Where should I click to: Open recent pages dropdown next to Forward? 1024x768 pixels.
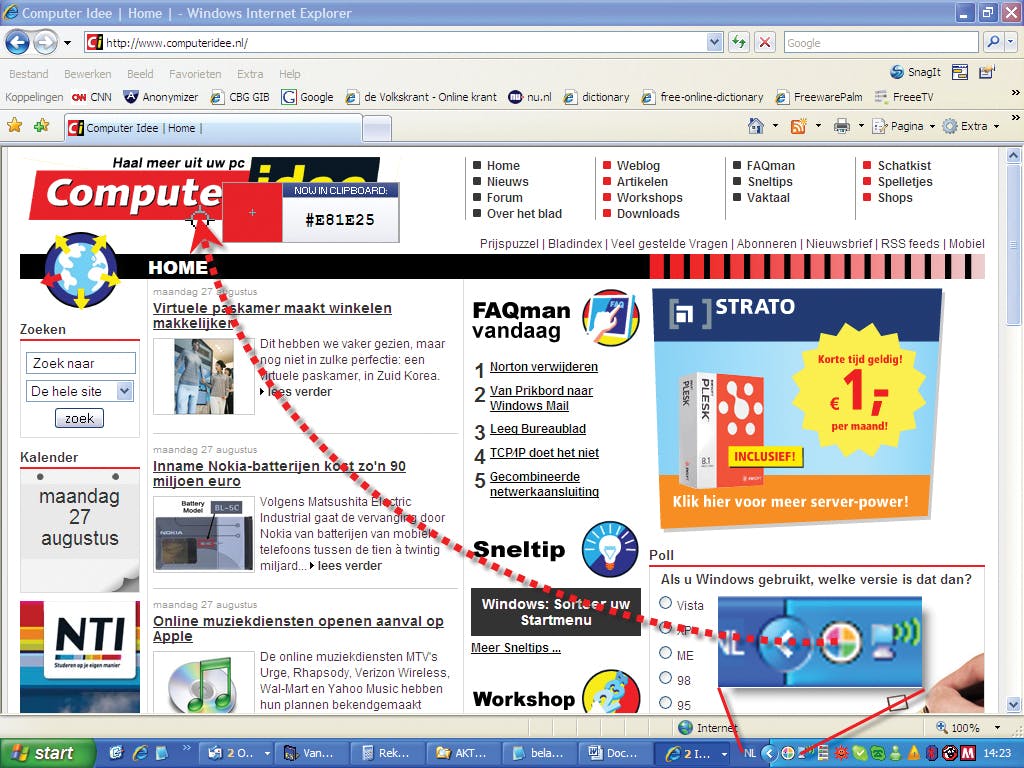tap(67, 43)
